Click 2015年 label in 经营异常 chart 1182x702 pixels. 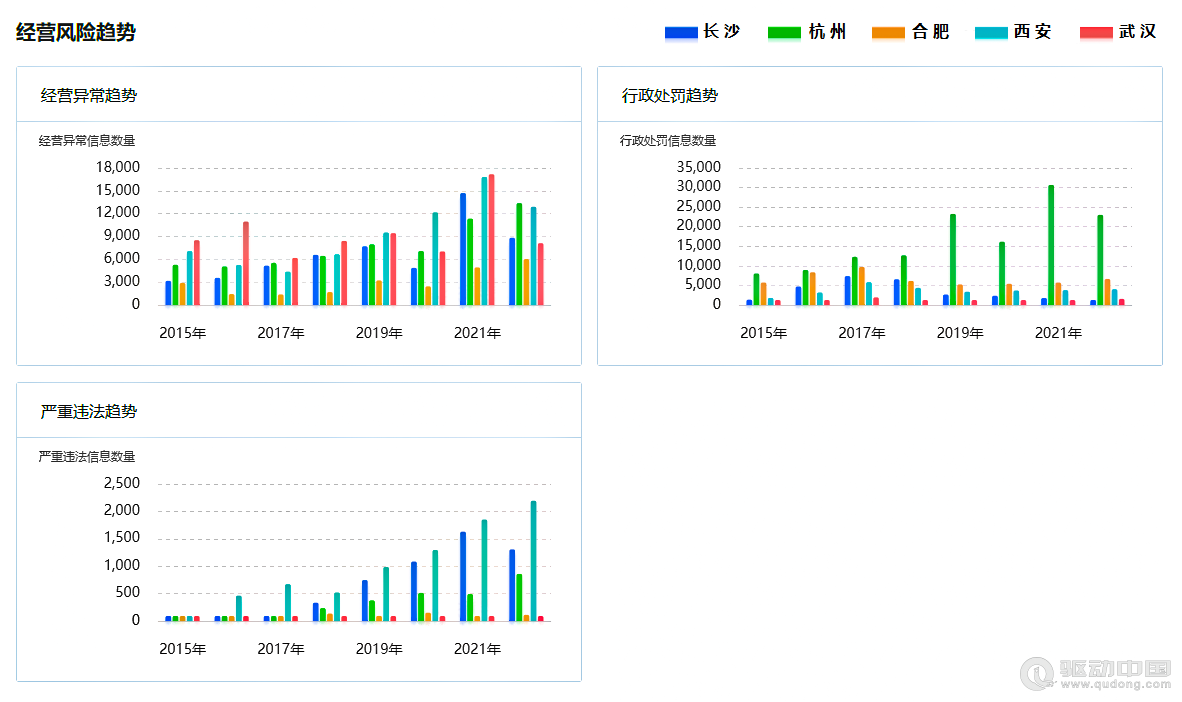pos(182,333)
